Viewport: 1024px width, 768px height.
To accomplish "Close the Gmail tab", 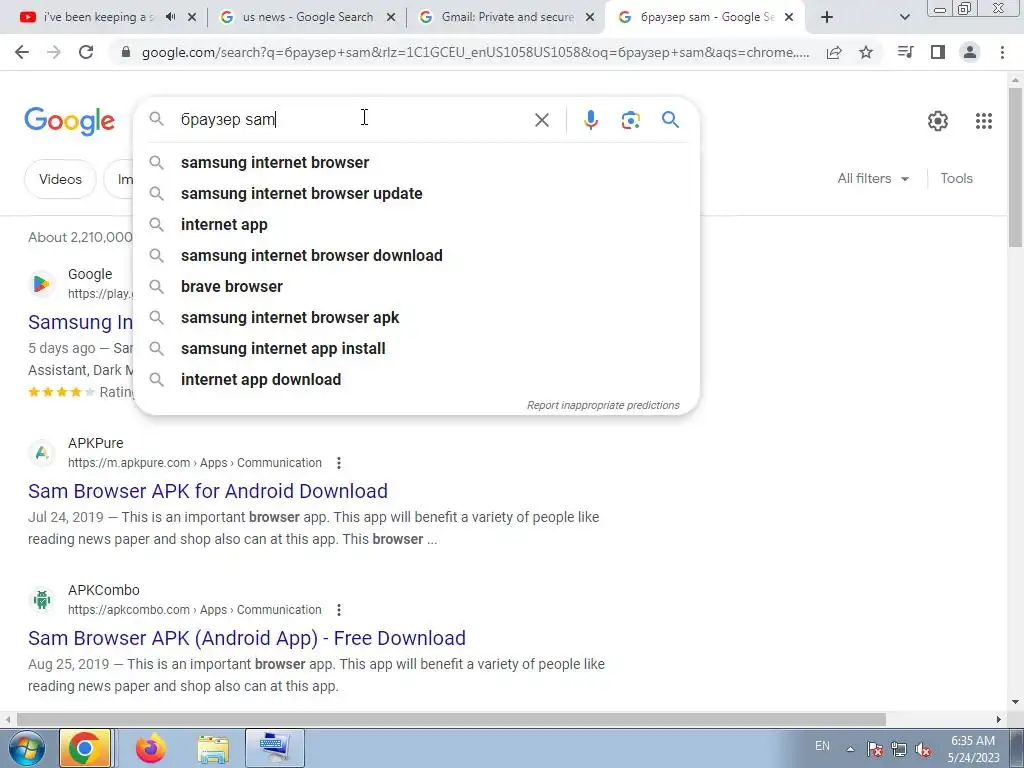I will tap(590, 18).
